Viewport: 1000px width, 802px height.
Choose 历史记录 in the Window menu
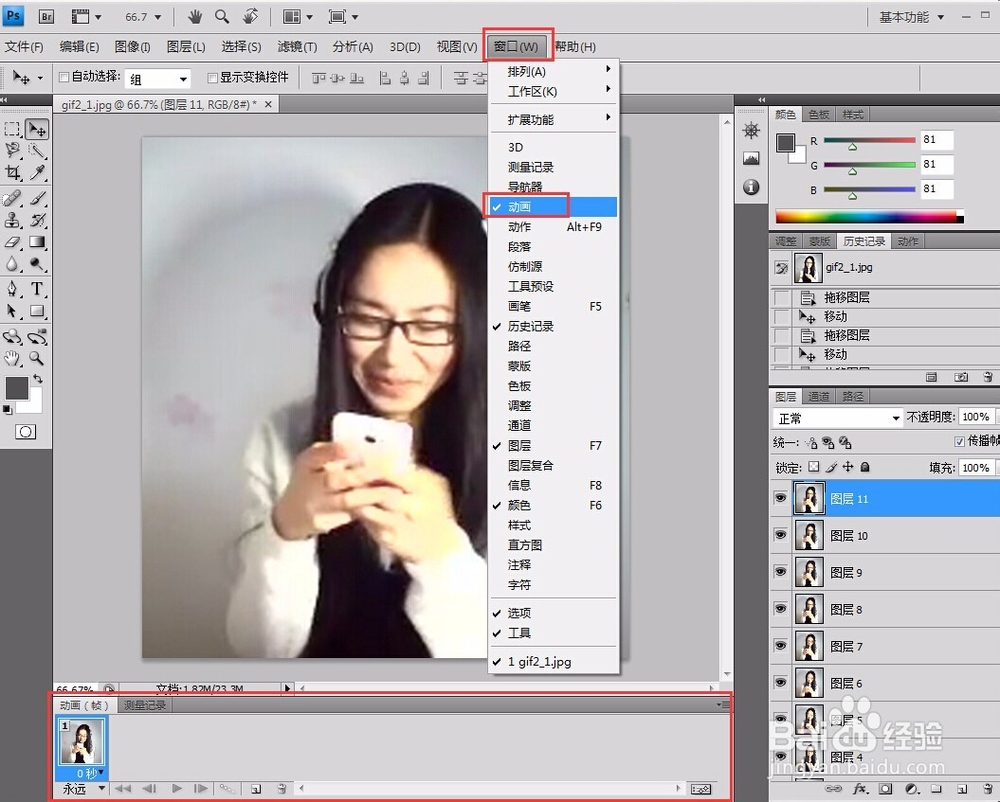(x=554, y=326)
